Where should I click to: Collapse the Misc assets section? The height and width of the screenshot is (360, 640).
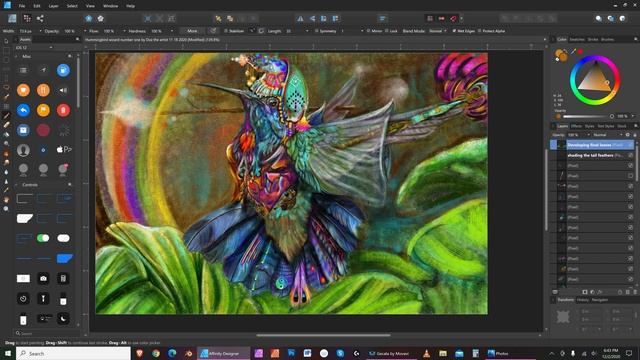point(16,56)
